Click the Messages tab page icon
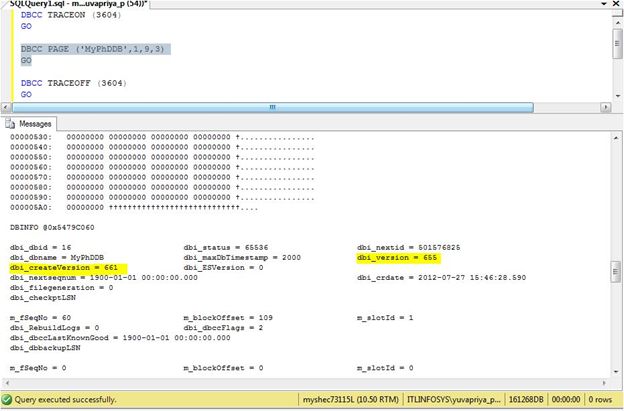This screenshot has height=411, width=624. 10,124
